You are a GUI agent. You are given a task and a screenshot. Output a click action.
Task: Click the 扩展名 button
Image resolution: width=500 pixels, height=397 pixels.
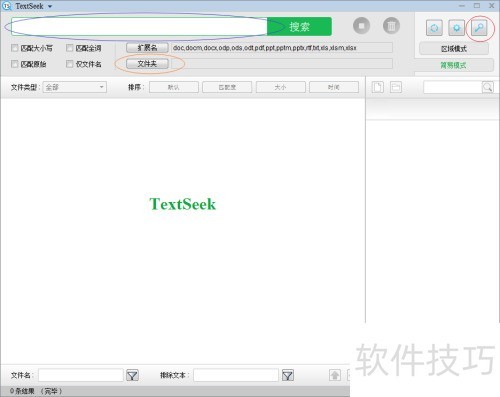tap(147, 48)
